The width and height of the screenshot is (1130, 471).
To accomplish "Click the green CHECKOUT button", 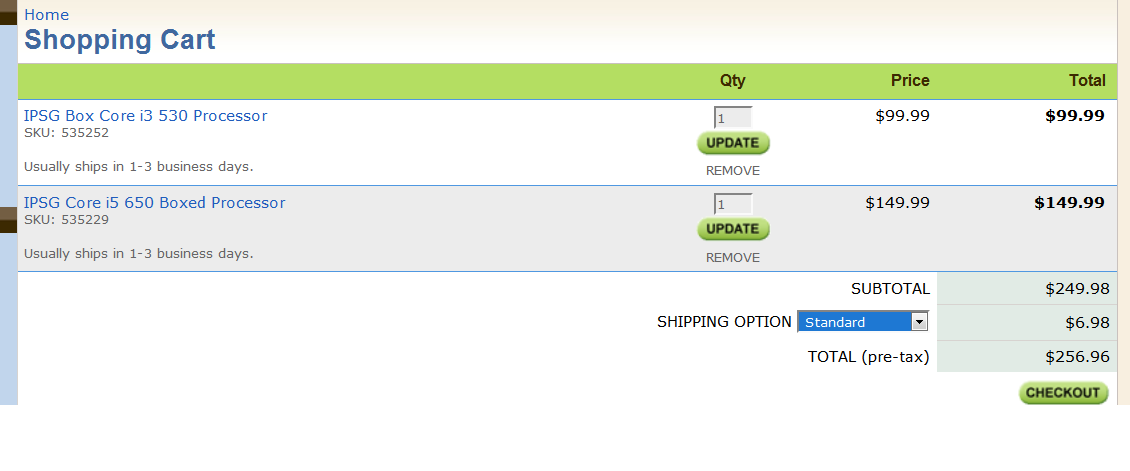I will click(1063, 392).
